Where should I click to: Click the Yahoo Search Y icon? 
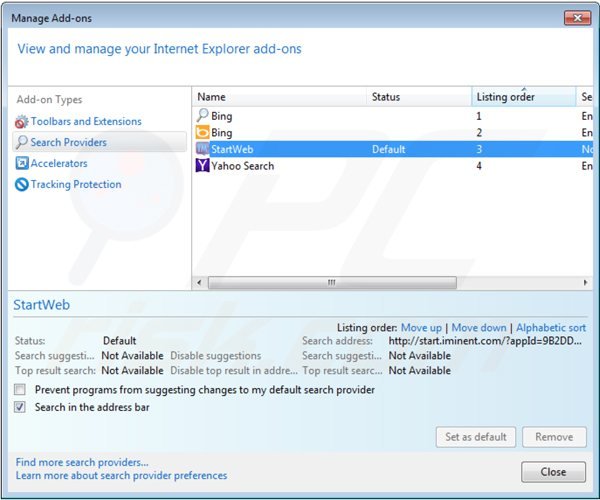pos(202,166)
